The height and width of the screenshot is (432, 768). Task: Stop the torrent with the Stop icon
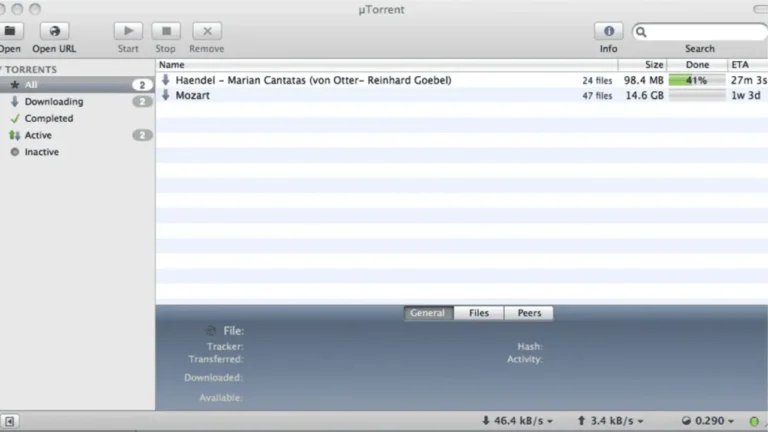[x=166, y=31]
